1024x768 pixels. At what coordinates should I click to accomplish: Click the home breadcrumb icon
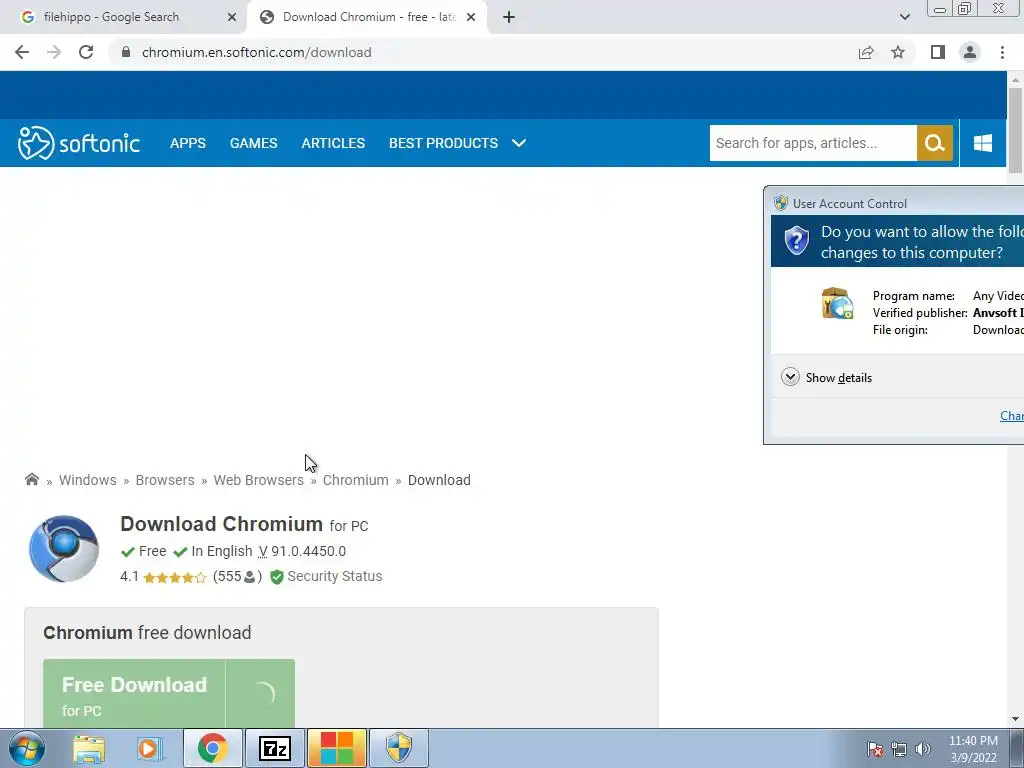pos(31,479)
